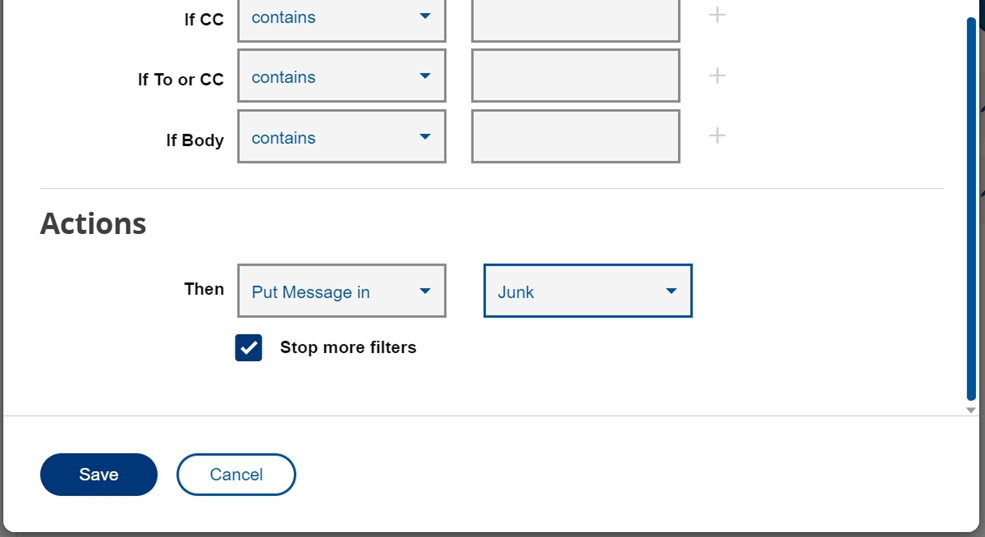Save the filter rule
Screen dimensions: 985x537
(x=99, y=475)
